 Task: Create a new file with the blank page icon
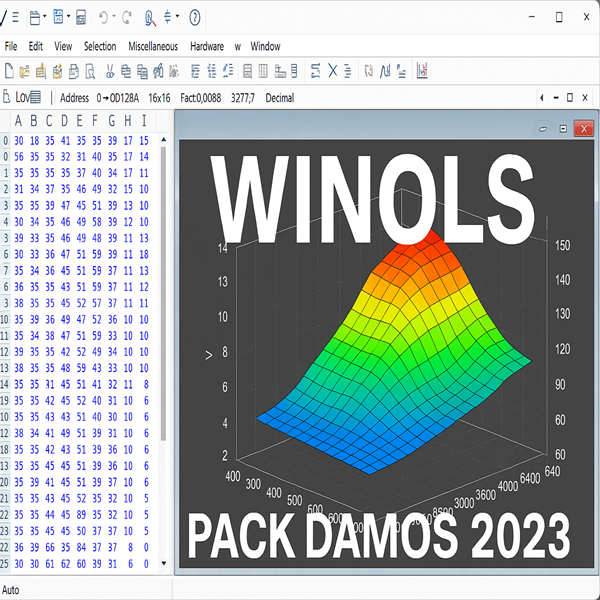[x=9, y=71]
